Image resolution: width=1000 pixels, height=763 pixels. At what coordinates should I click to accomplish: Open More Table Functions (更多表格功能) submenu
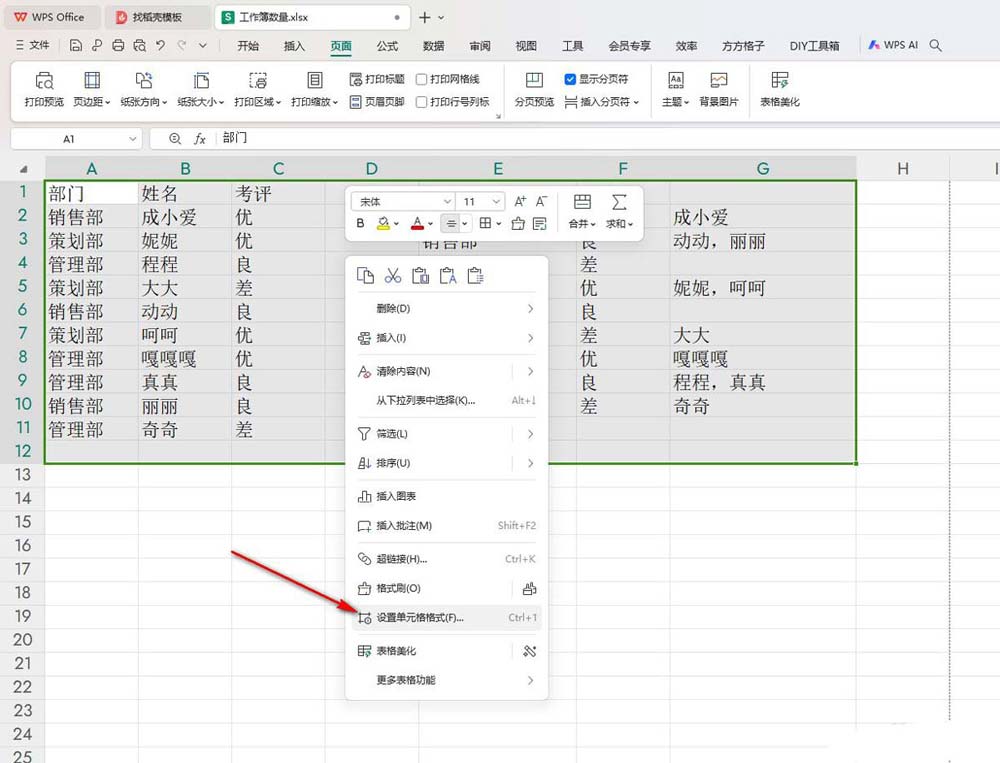click(x=446, y=680)
